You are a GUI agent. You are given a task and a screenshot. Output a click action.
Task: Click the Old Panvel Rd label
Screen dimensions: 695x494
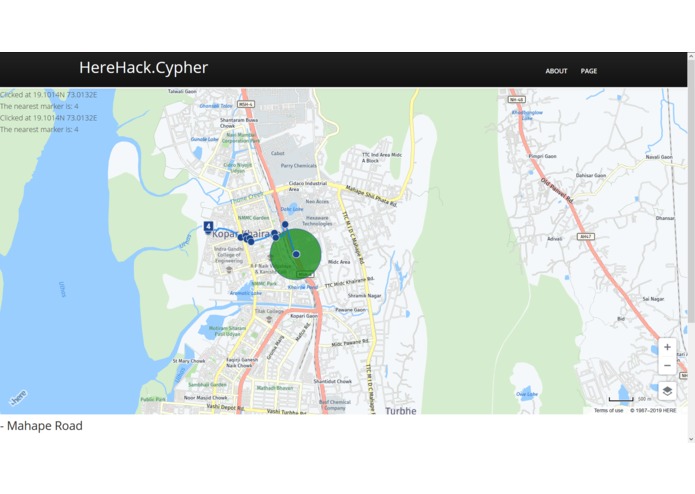(557, 191)
